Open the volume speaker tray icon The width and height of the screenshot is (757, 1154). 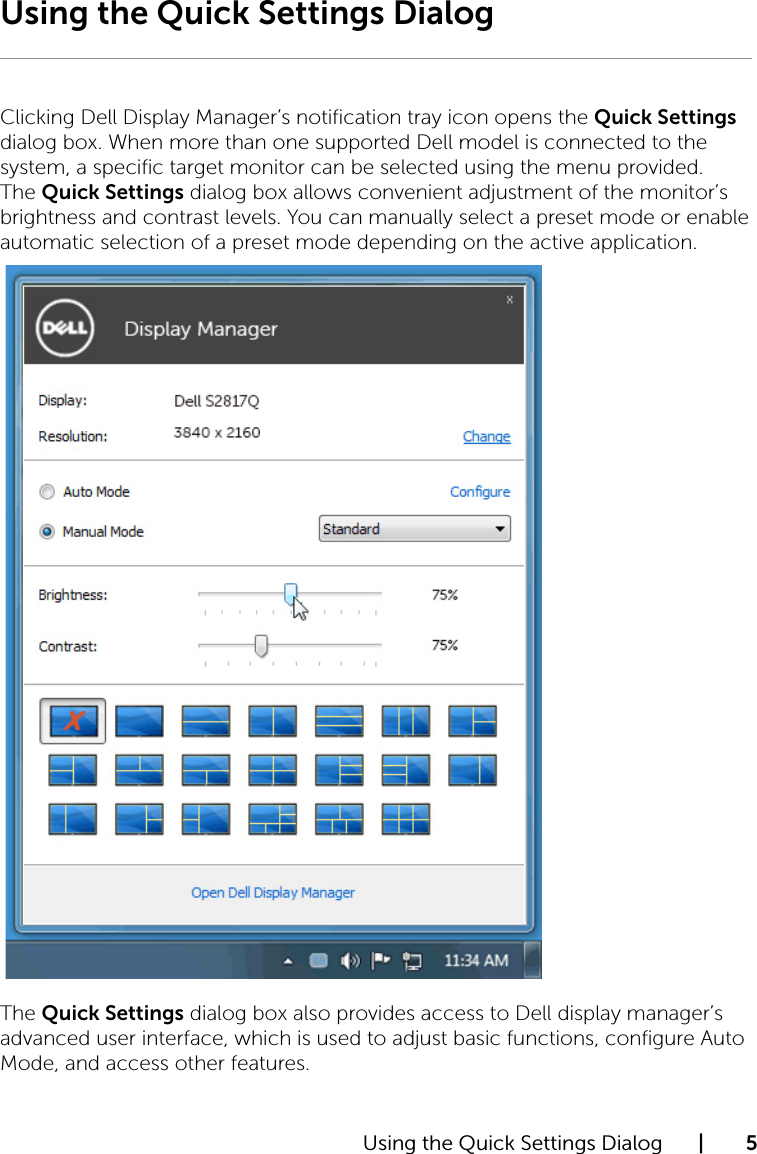[x=349, y=960]
